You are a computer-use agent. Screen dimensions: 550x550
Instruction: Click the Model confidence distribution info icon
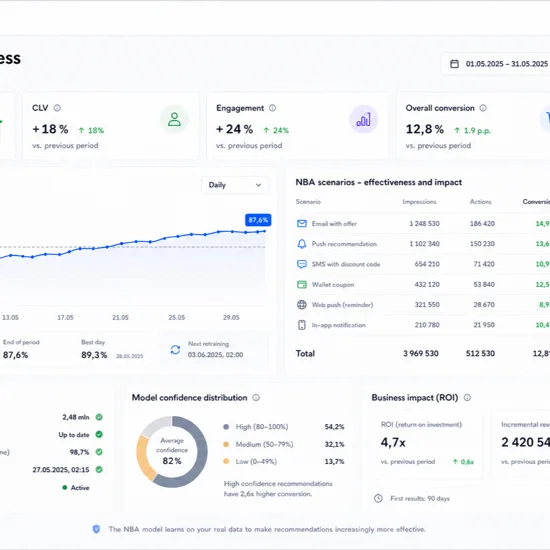coord(256,397)
